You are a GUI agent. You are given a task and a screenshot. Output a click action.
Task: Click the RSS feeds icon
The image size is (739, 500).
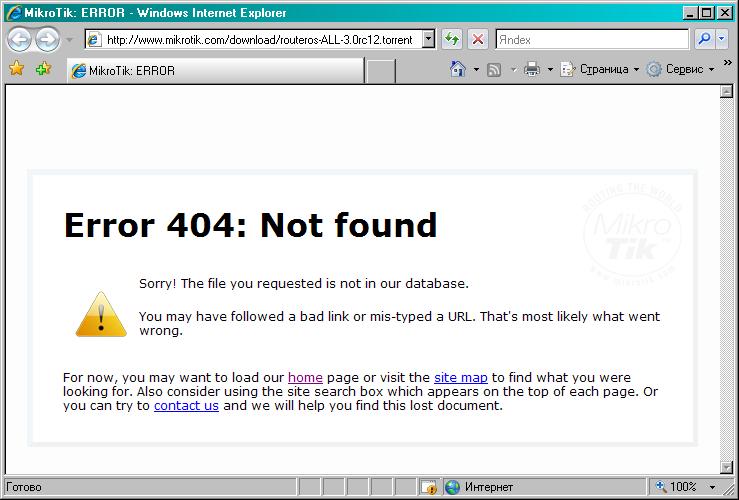(x=494, y=70)
